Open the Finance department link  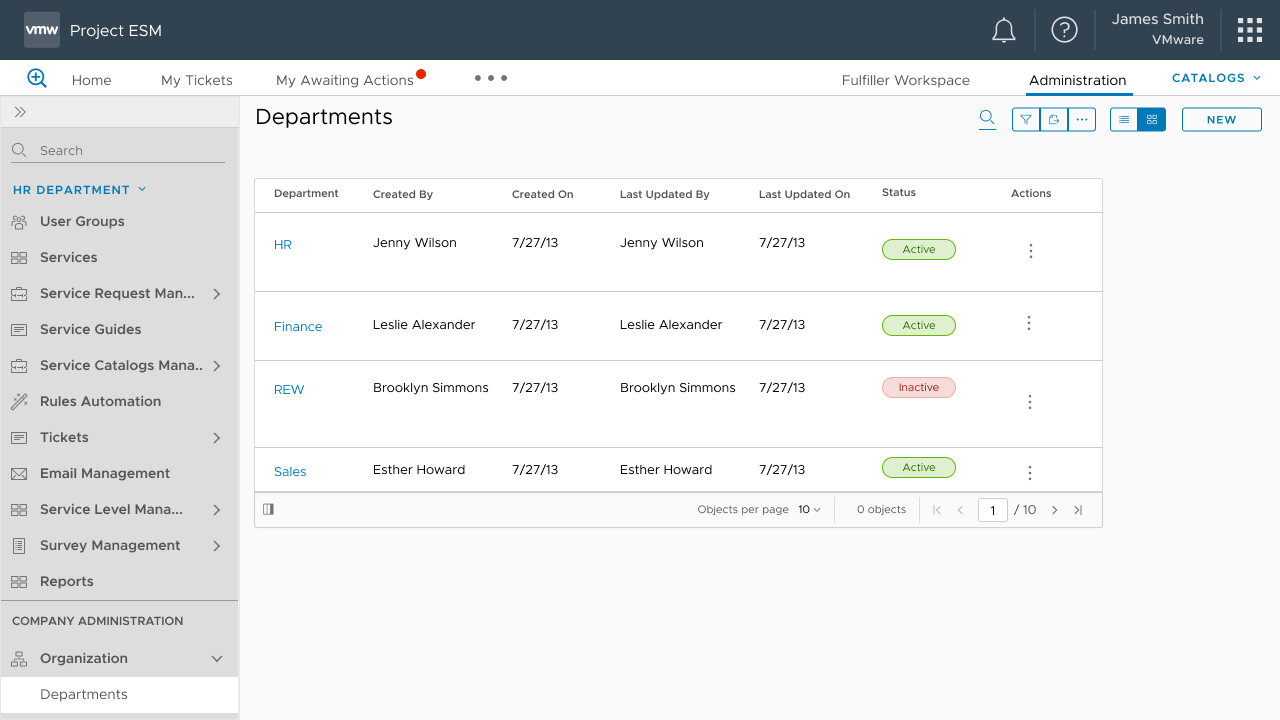[x=297, y=324]
